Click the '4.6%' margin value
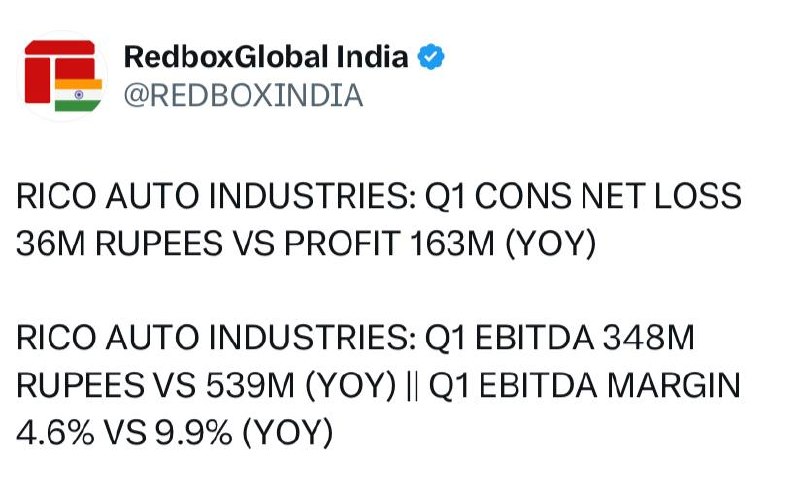The image size is (800, 489). [x=55, y=432]
